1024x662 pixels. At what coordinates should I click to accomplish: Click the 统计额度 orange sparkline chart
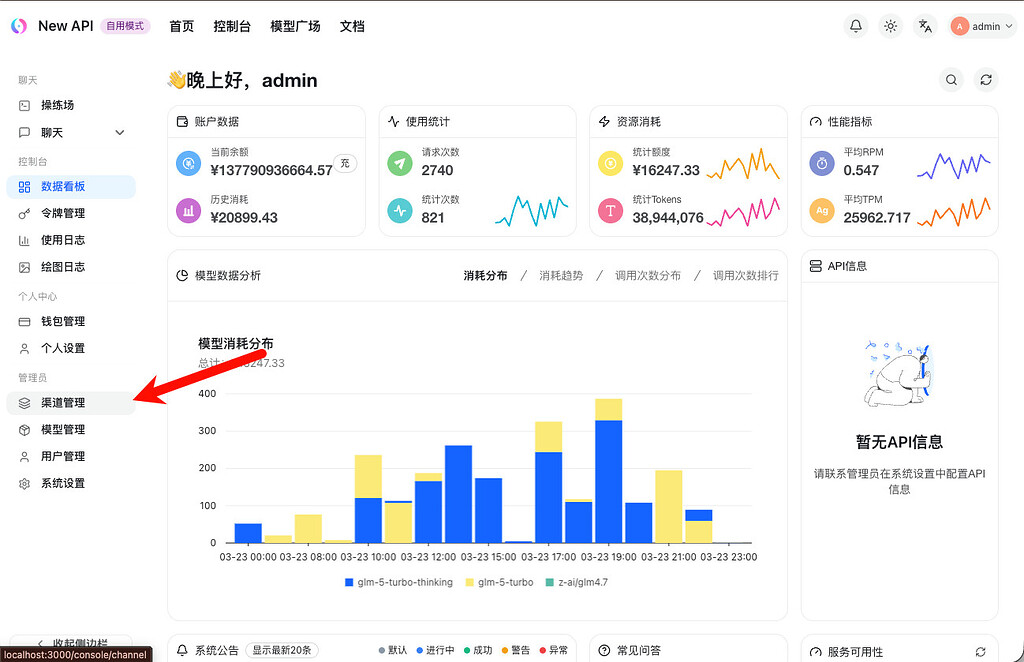pos(743,164)
